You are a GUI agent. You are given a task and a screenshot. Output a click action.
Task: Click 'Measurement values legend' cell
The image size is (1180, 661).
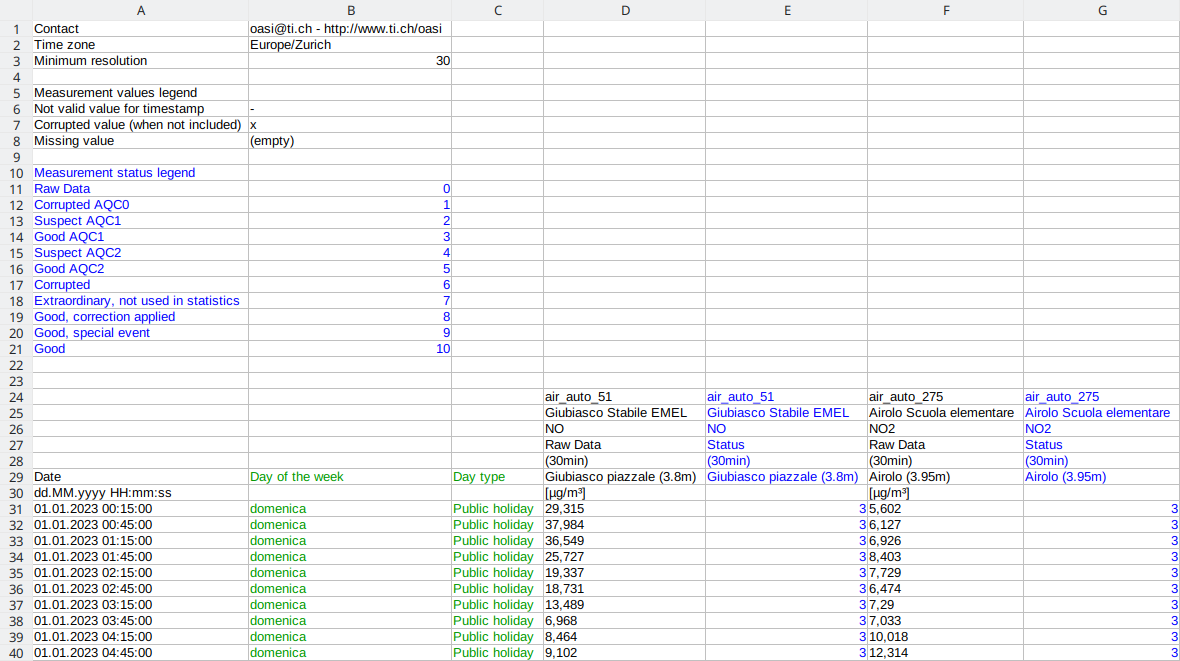click(x=140, y=93)
